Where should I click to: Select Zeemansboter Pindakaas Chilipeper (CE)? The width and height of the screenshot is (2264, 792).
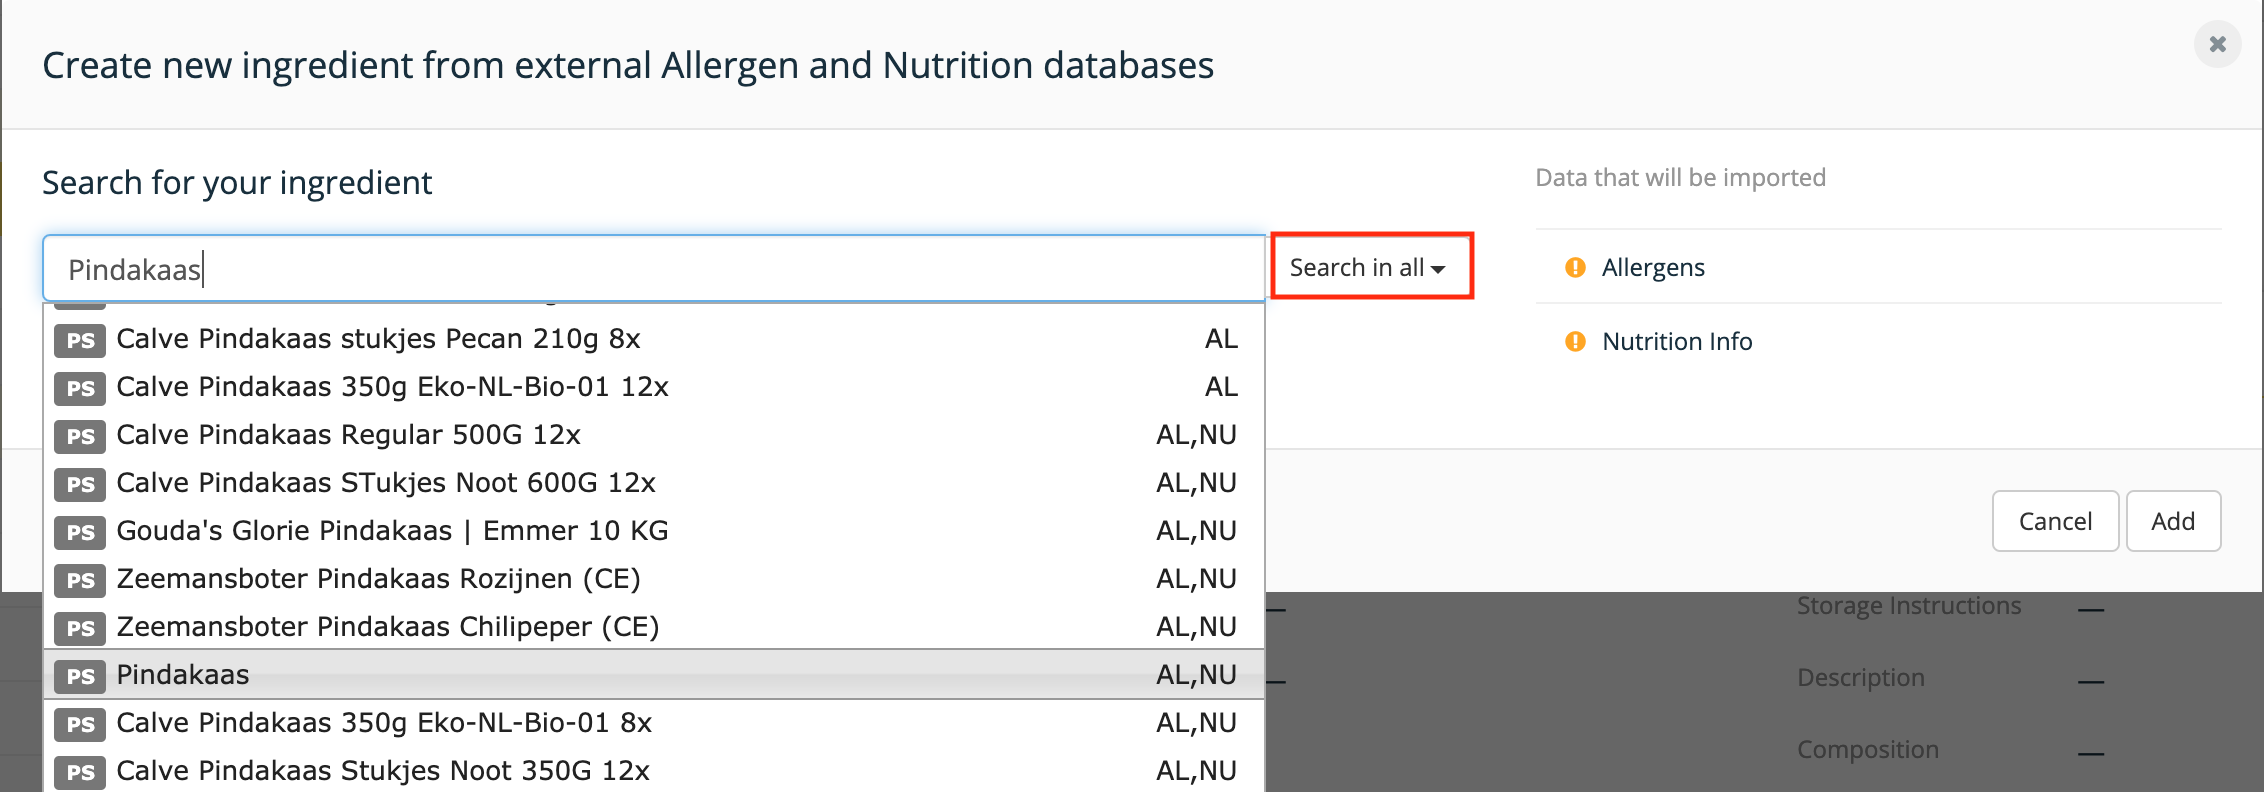[654, 626]
